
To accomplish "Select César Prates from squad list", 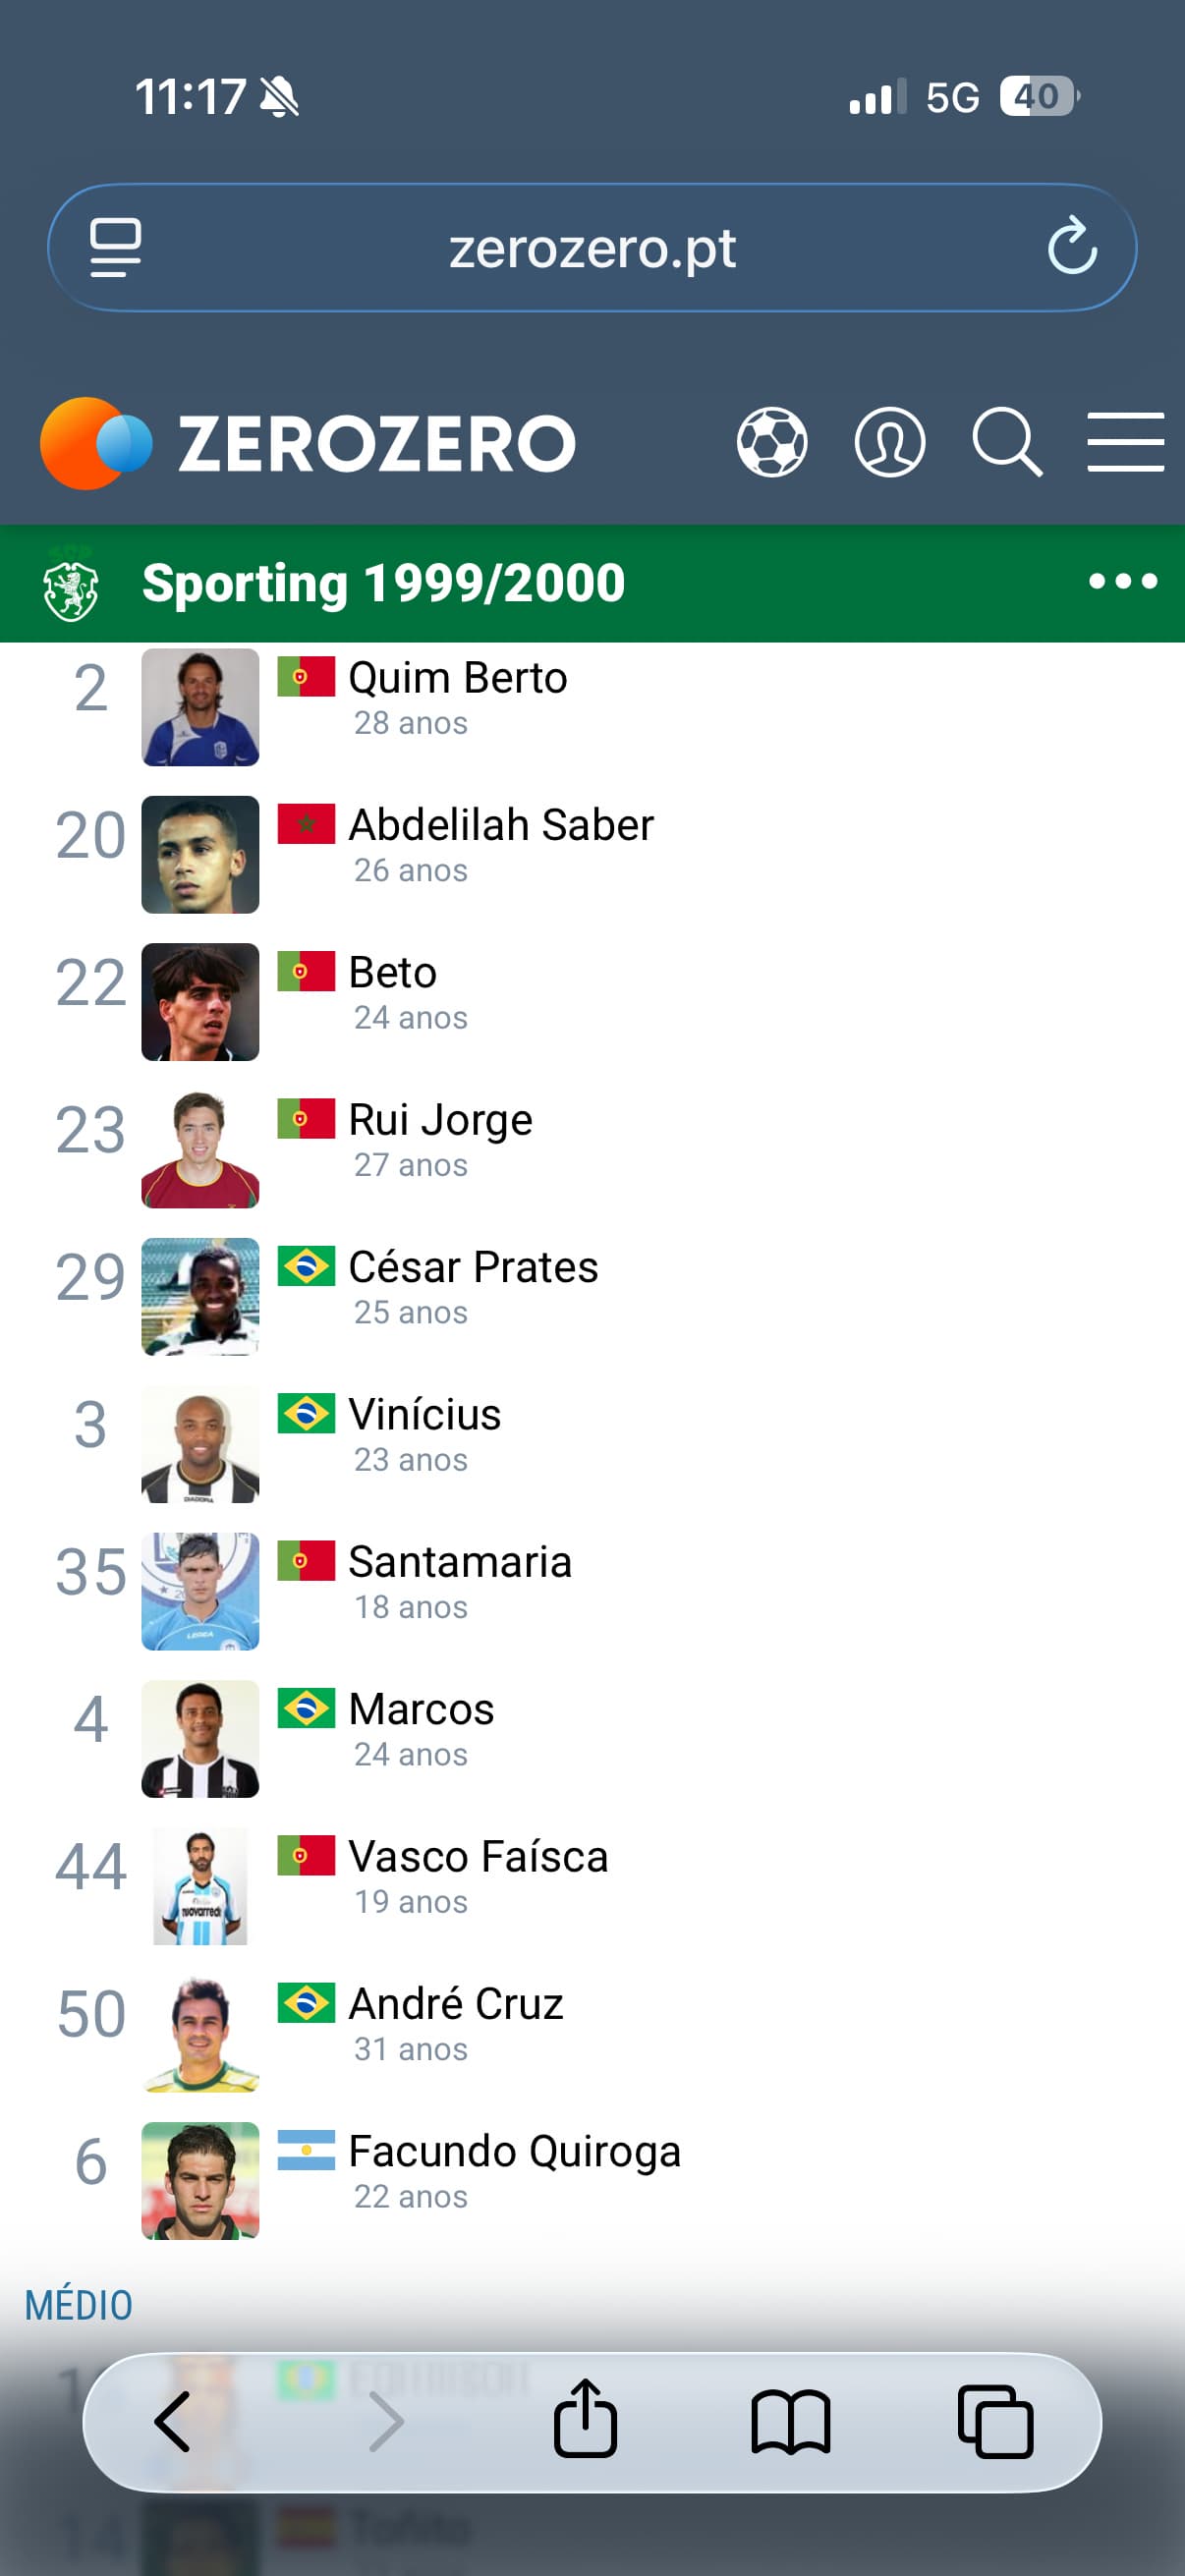I will click(473, 1268).
